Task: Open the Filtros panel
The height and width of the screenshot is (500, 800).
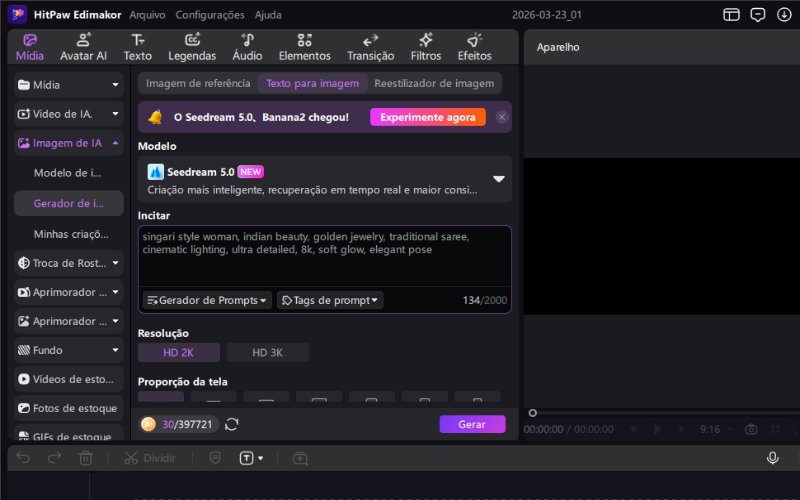Action: [426, 47]
